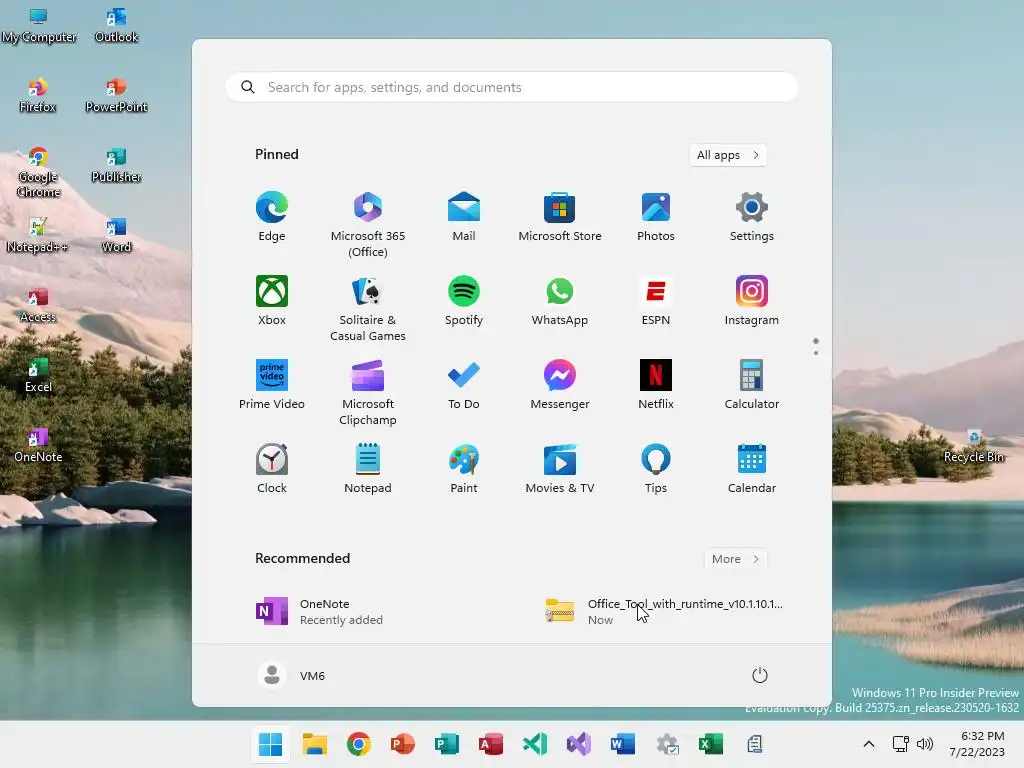Viewport: 1024px width, 768px height.
Task: Select Notepad++ desktop shortcut
Action: (x=37, y=235)
